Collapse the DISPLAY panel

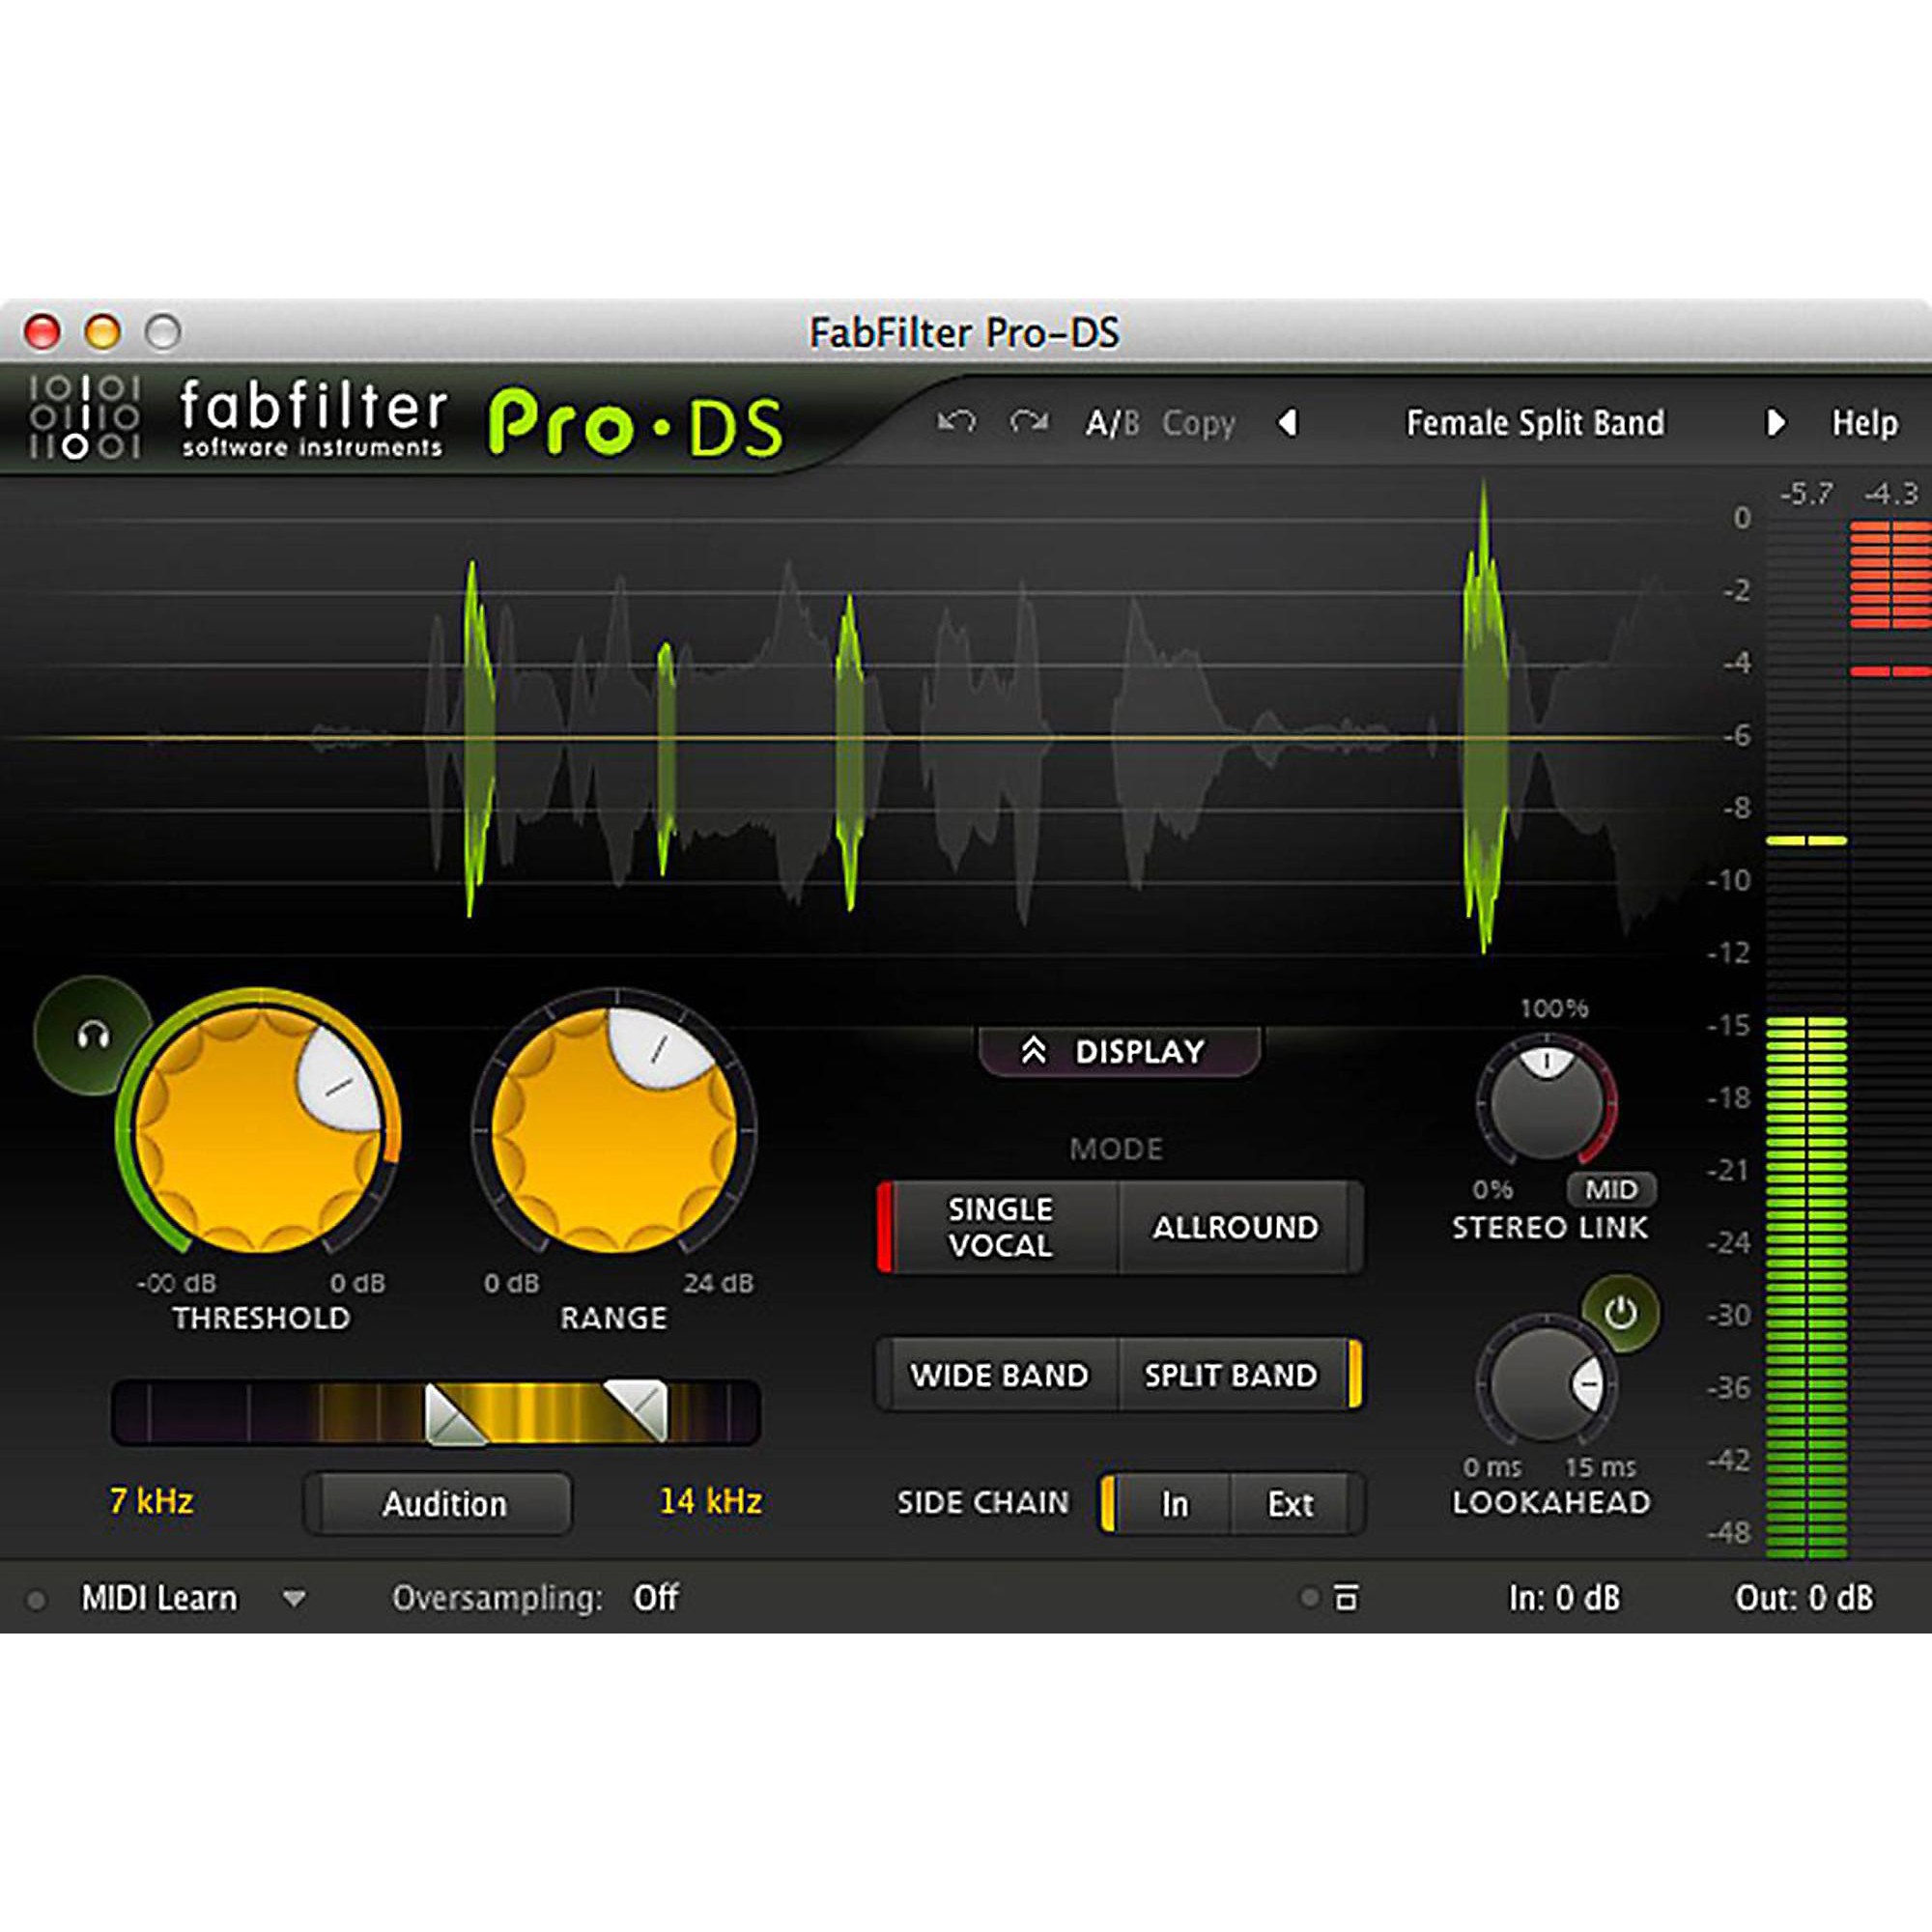coord(1120,1050)
